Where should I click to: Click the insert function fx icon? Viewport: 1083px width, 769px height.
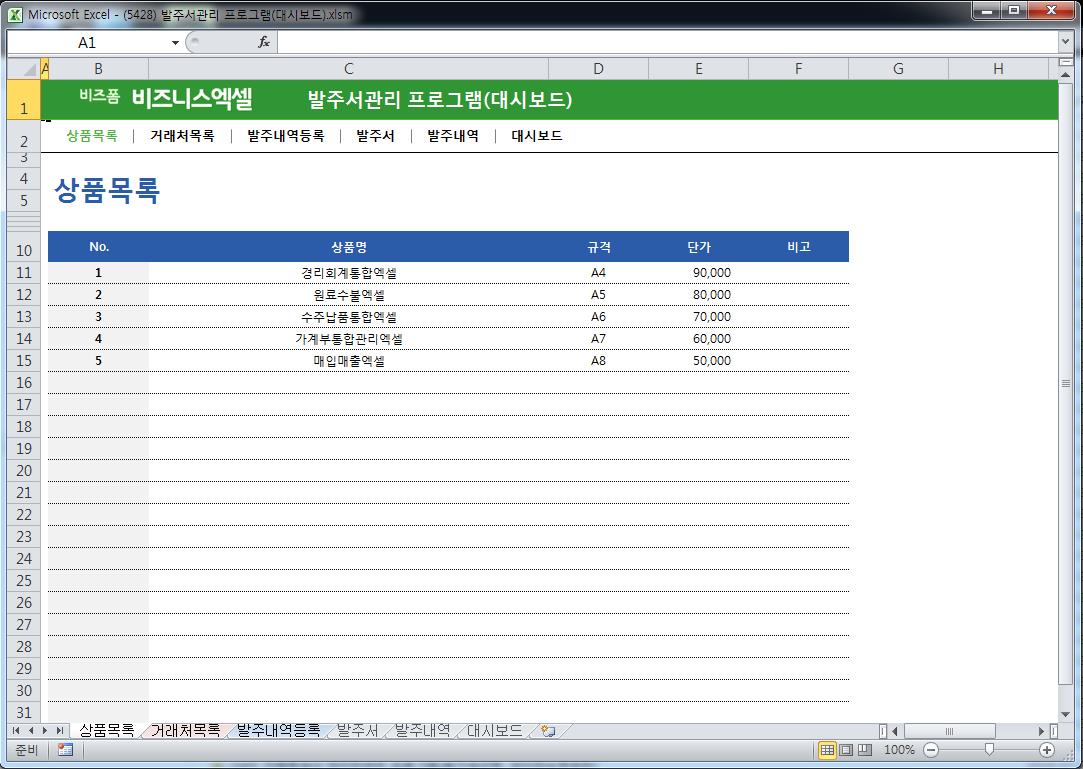click(x=263, y=42)
